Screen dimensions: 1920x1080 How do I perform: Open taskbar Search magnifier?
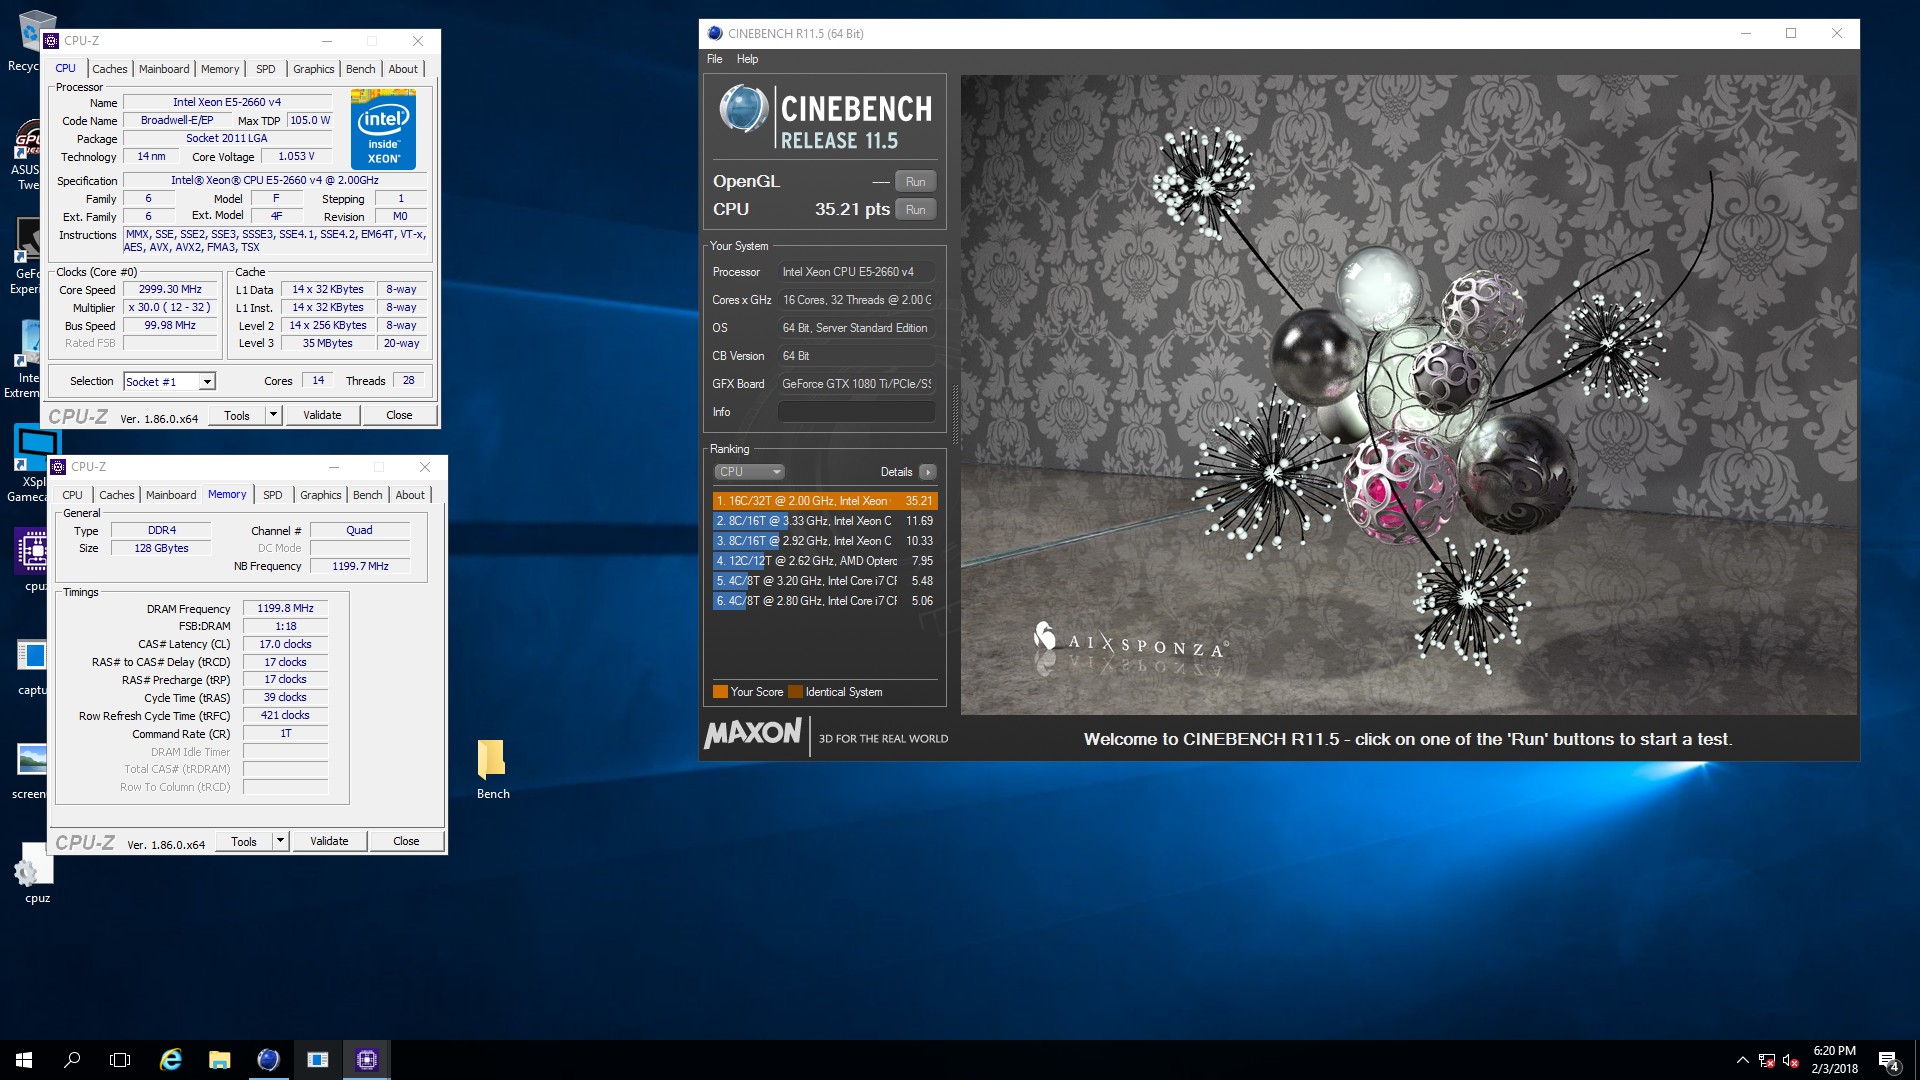[x=72, y=1060]
